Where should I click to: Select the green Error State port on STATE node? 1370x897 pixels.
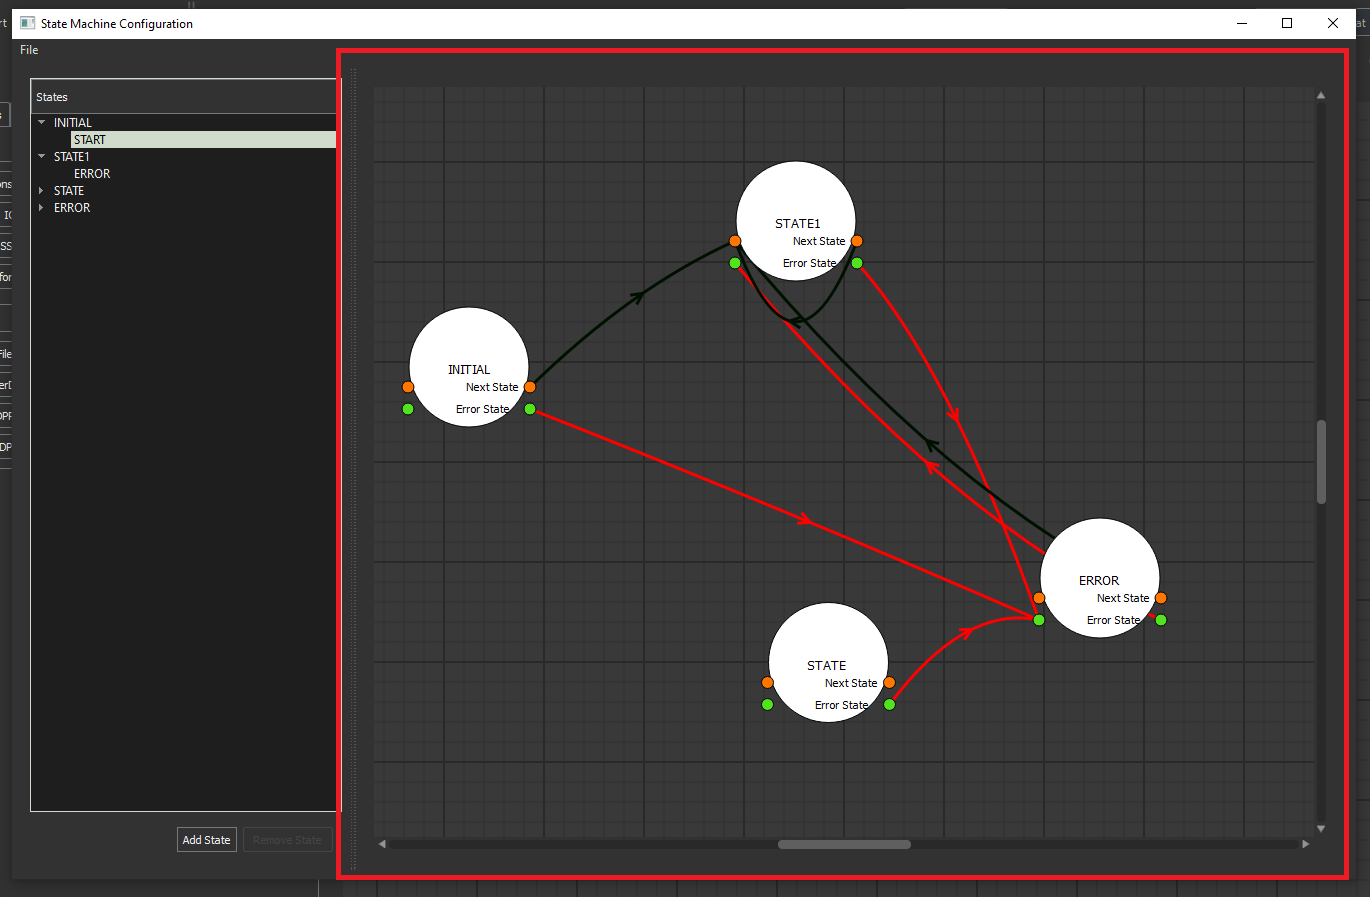click(889, 704)
